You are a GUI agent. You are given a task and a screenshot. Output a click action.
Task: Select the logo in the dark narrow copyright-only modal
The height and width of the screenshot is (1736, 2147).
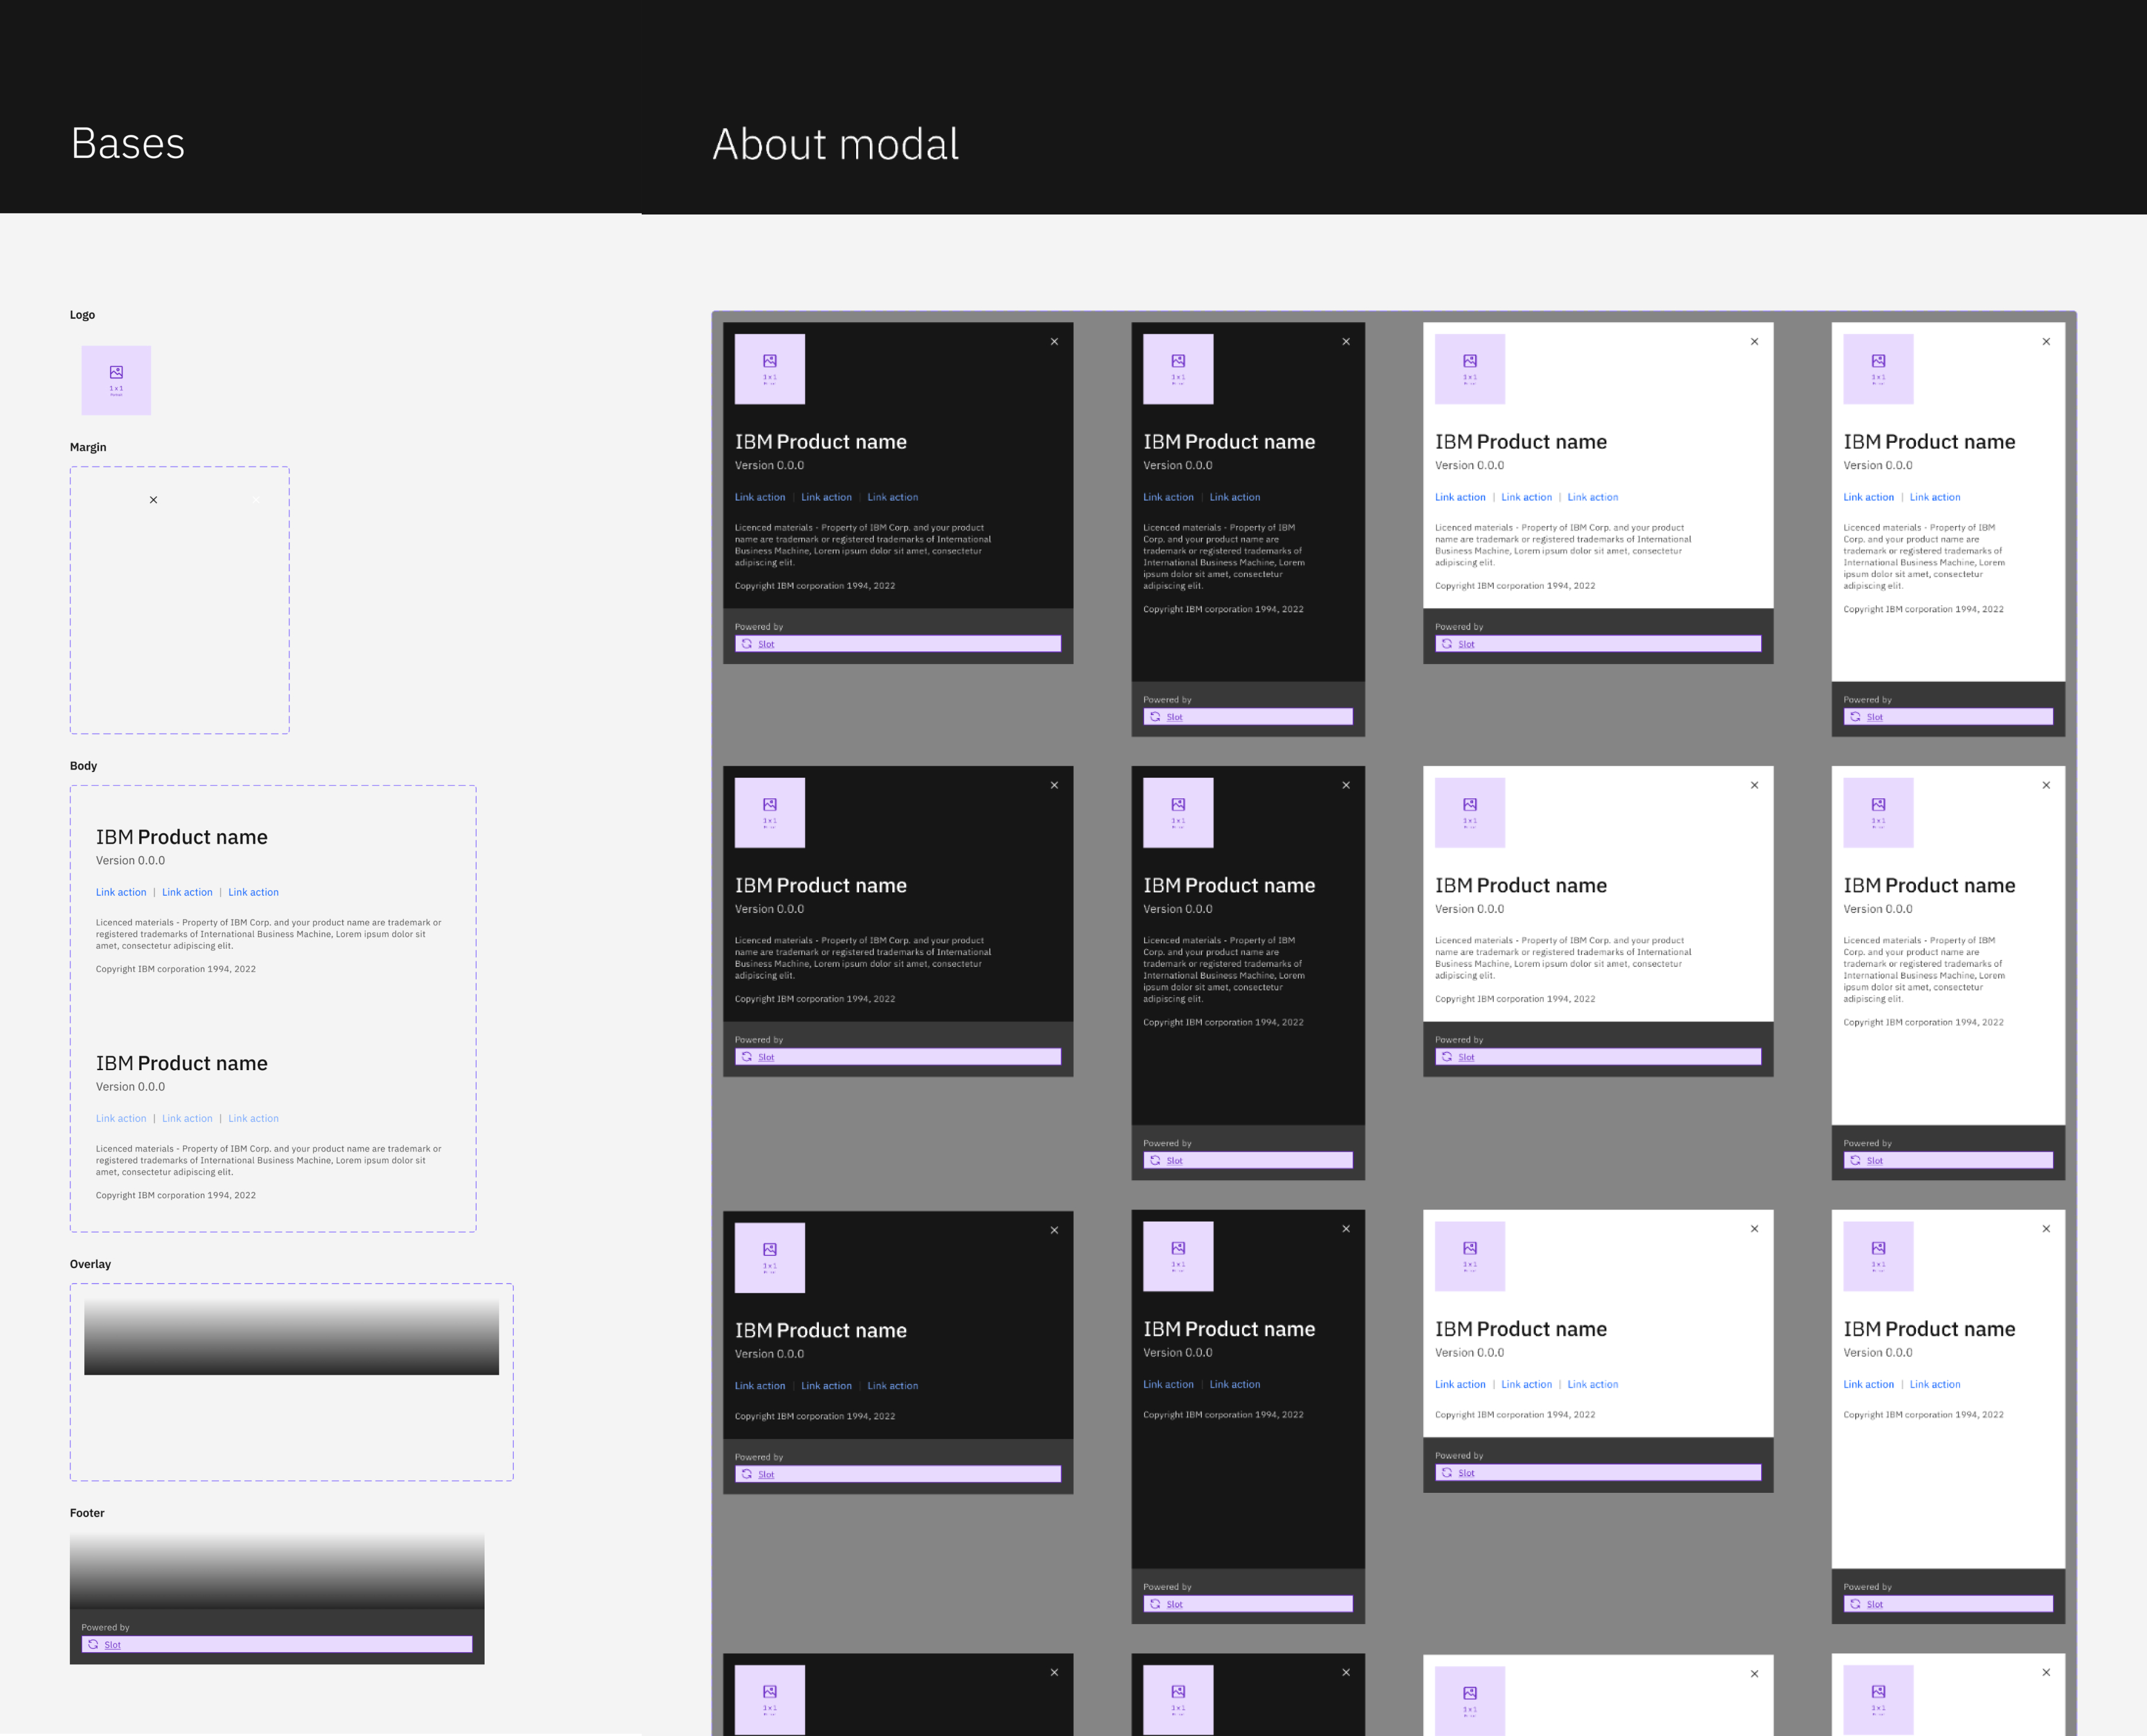[x=1178, y=1256]
